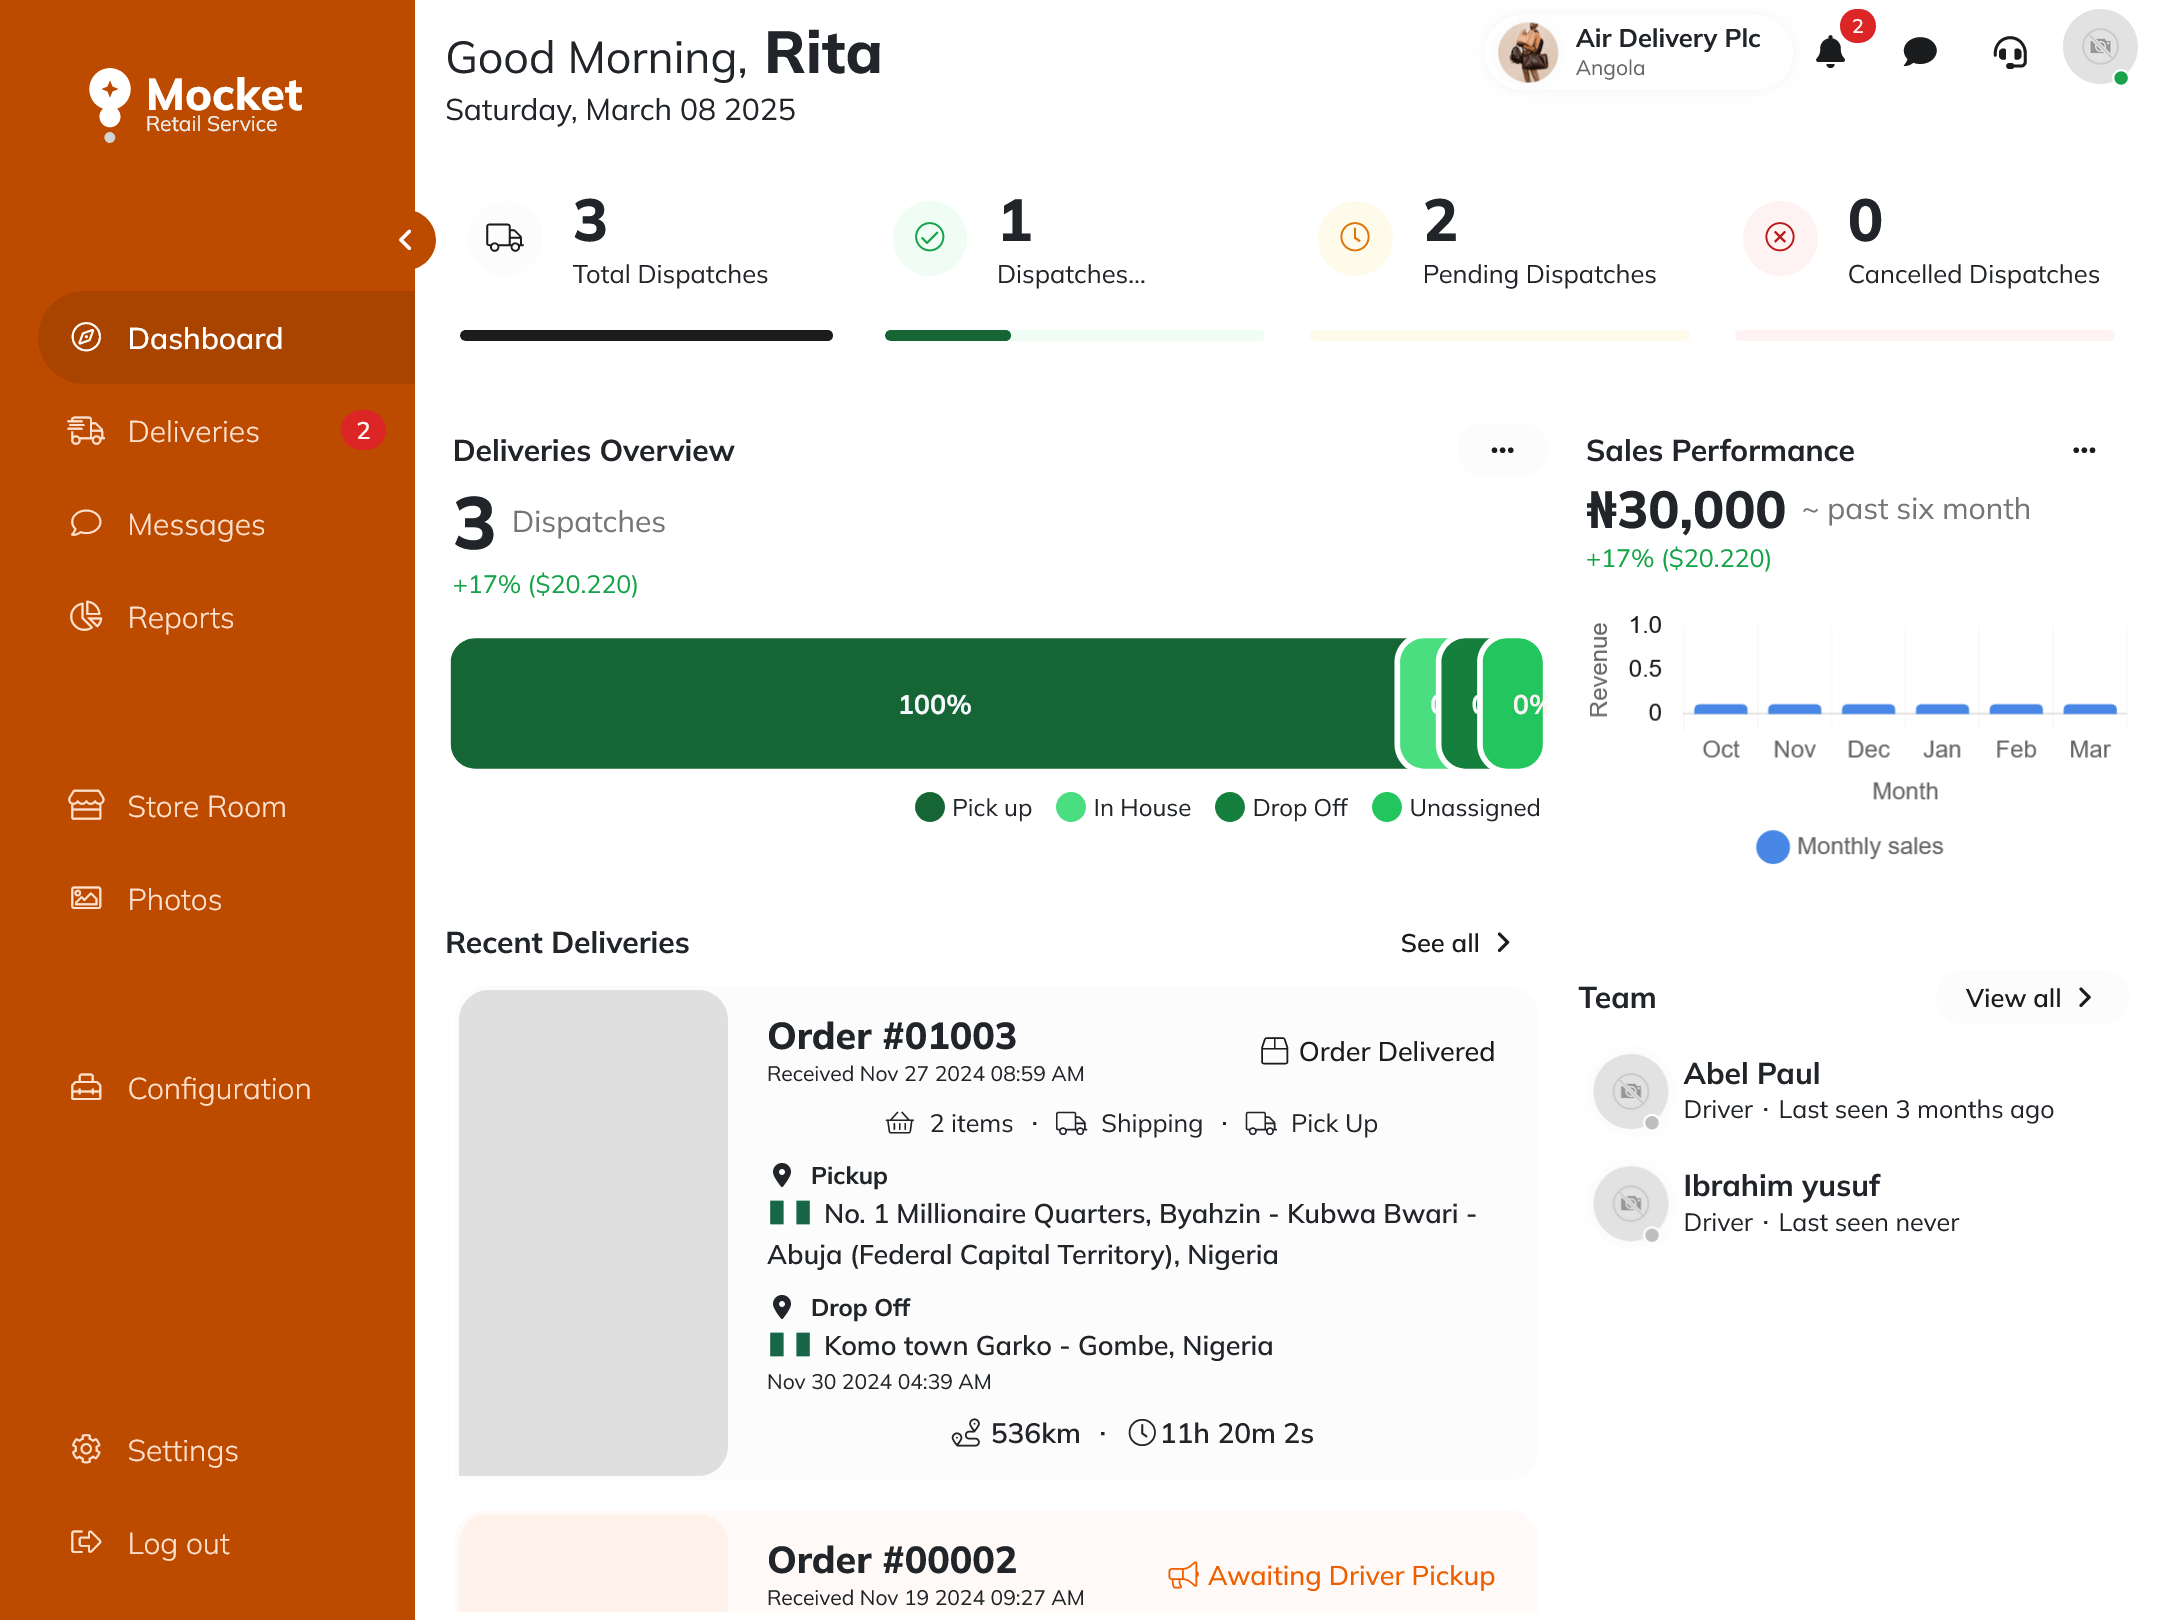Open Reports in sidebar

226,617
